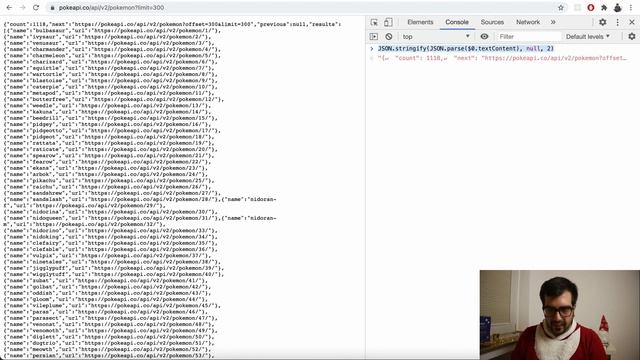The height and width of the screenshot is (360, 640).
Task: Open the Network tab
Action: [x=528, y=22]
